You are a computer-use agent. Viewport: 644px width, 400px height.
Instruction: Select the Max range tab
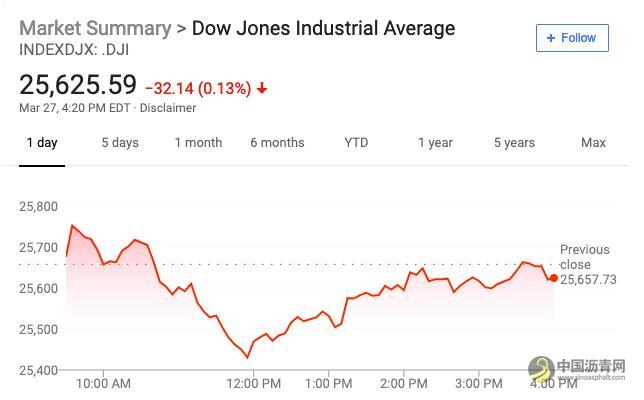point(593,143)
